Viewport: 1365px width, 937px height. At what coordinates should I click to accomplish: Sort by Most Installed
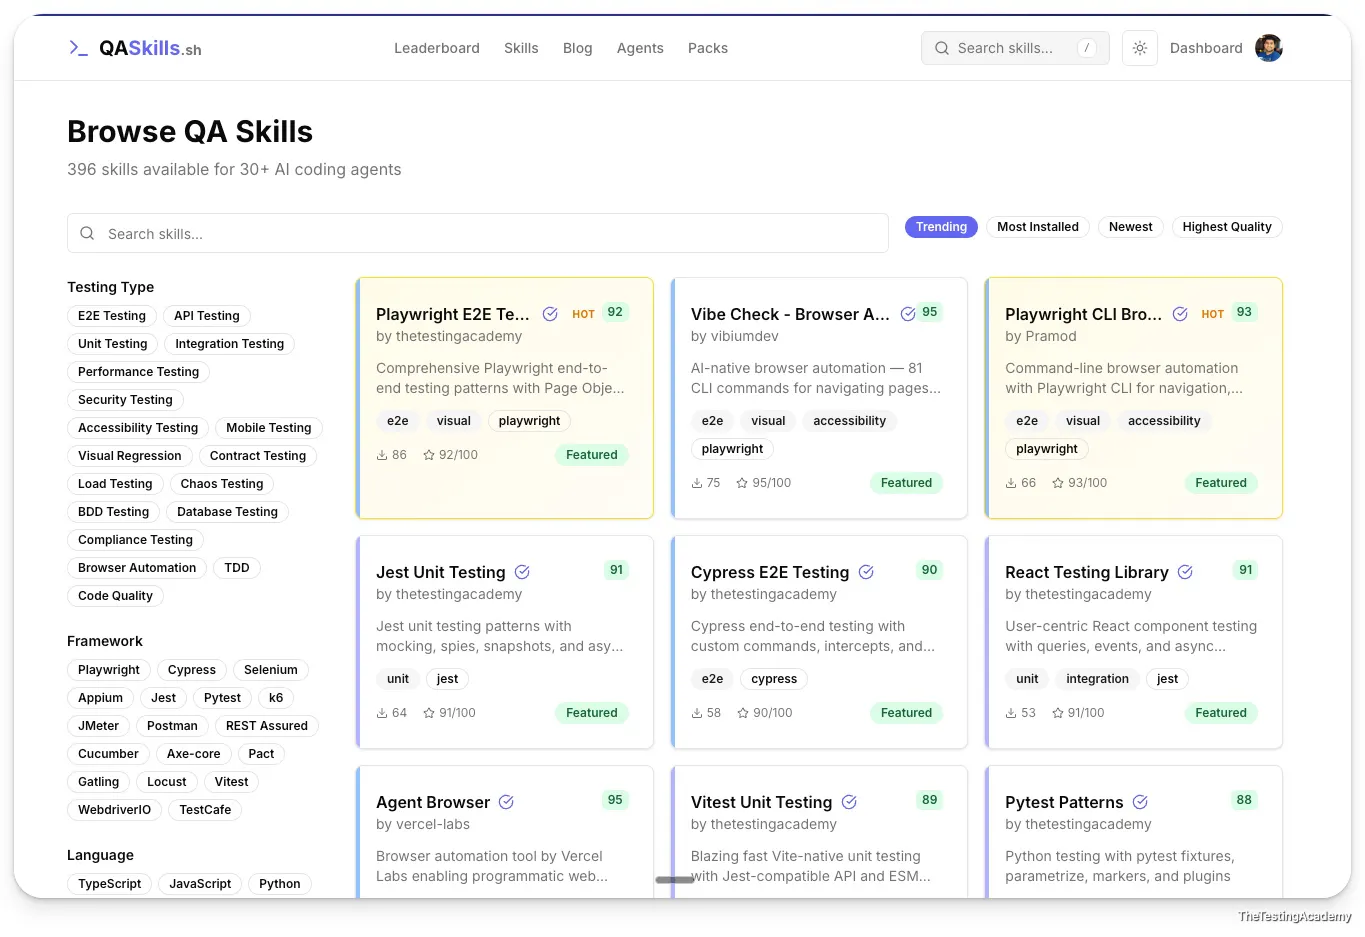click(1038, 227)
